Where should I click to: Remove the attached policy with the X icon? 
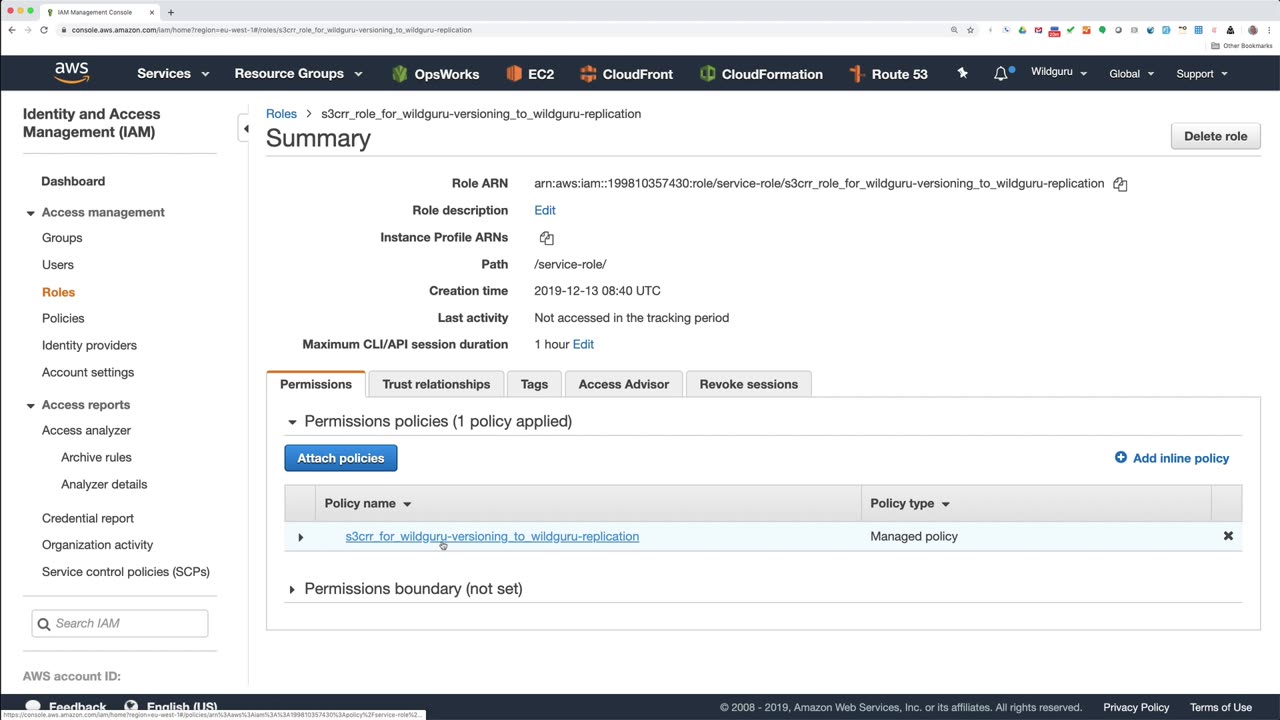[x=1228, y=536]
